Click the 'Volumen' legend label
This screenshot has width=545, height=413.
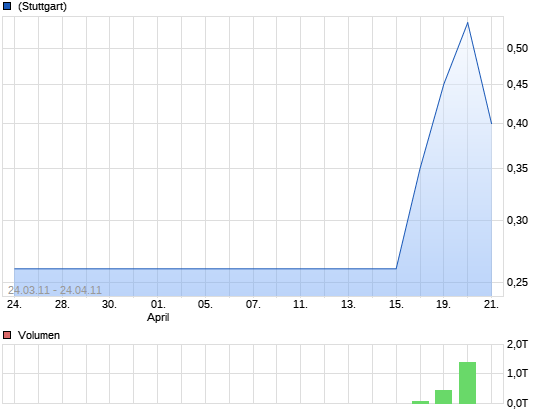(39, 335)
